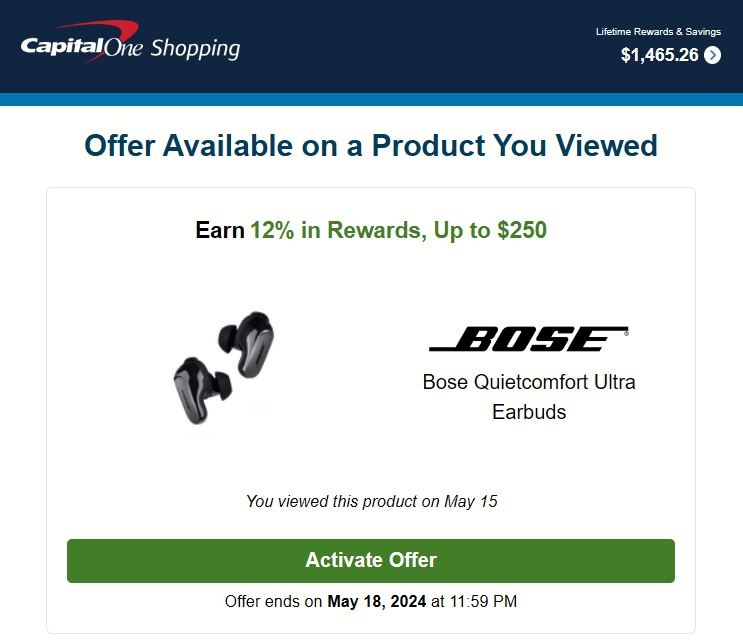This screenshot has height=644, width=743.
Task: Click the You viewed this product note
Action: (372, 501)
